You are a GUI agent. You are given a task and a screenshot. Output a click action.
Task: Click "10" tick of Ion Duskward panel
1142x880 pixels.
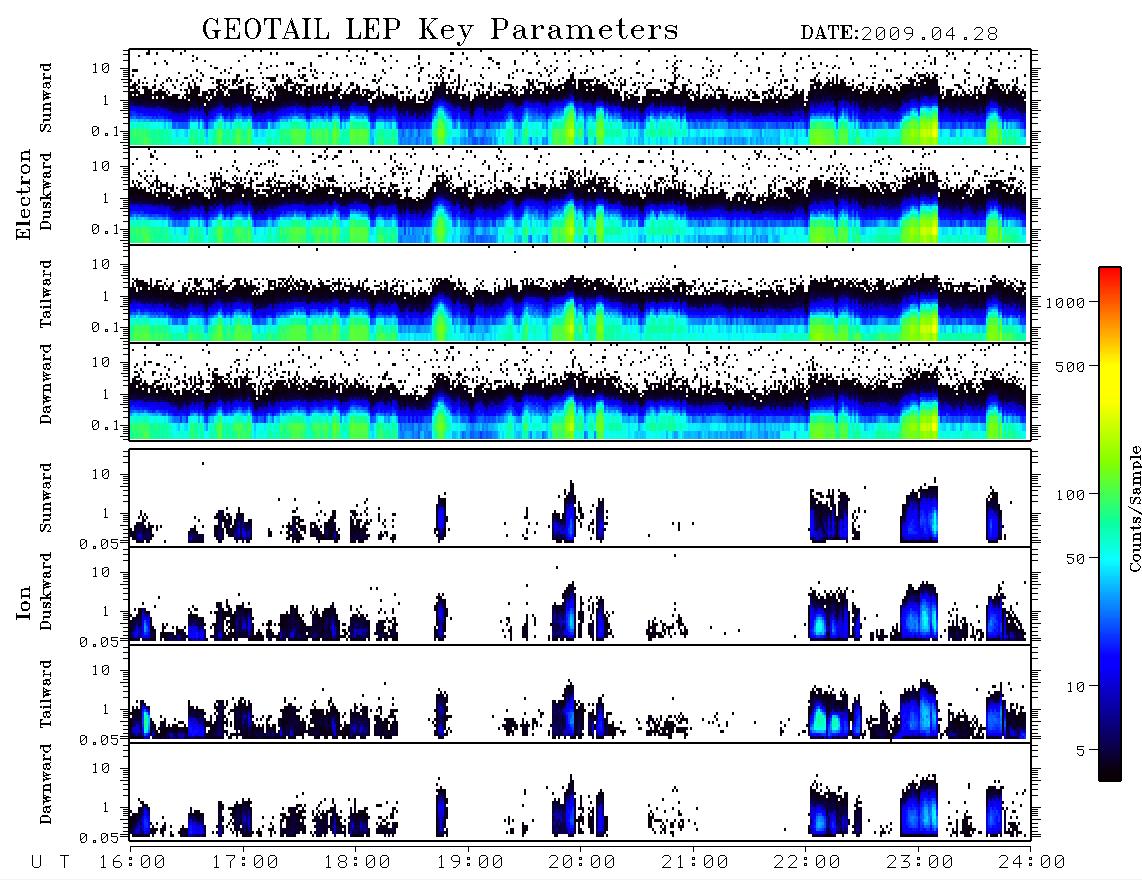101,573
